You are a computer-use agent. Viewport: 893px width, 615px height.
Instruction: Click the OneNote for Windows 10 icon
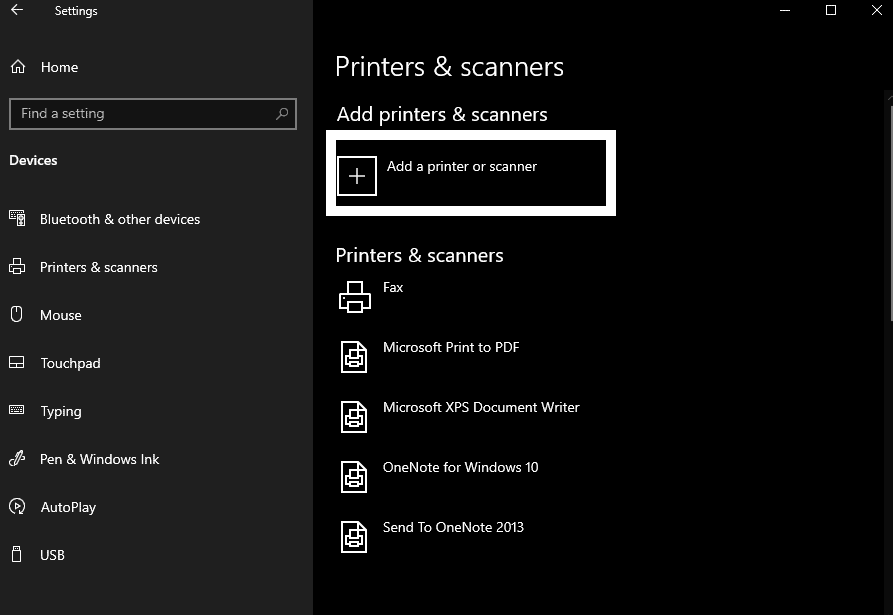[354, 477]
